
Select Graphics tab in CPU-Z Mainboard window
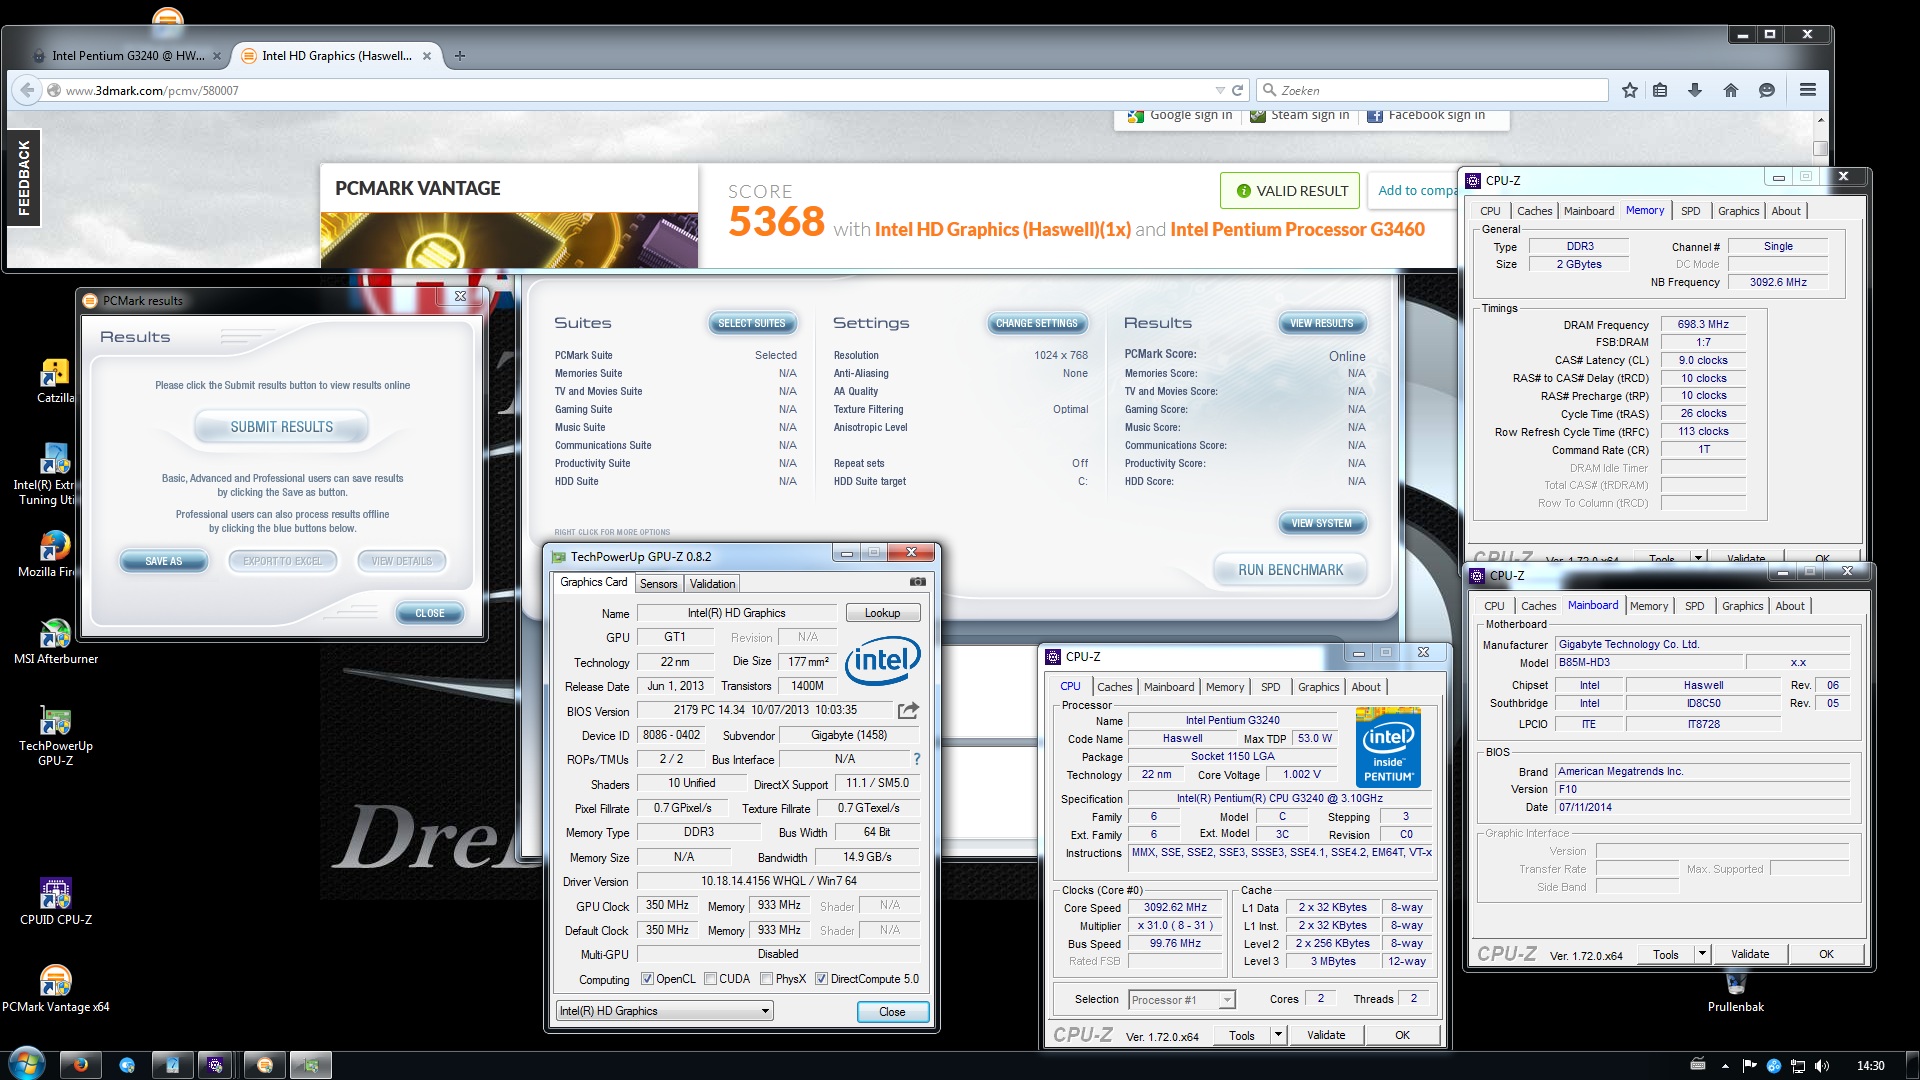pos(1742,606)
